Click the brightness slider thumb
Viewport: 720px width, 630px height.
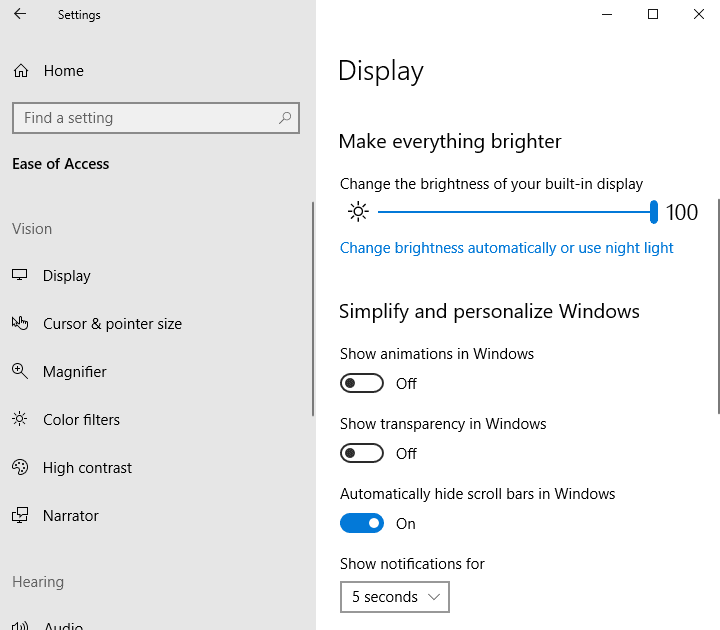(x=654, y=212)
